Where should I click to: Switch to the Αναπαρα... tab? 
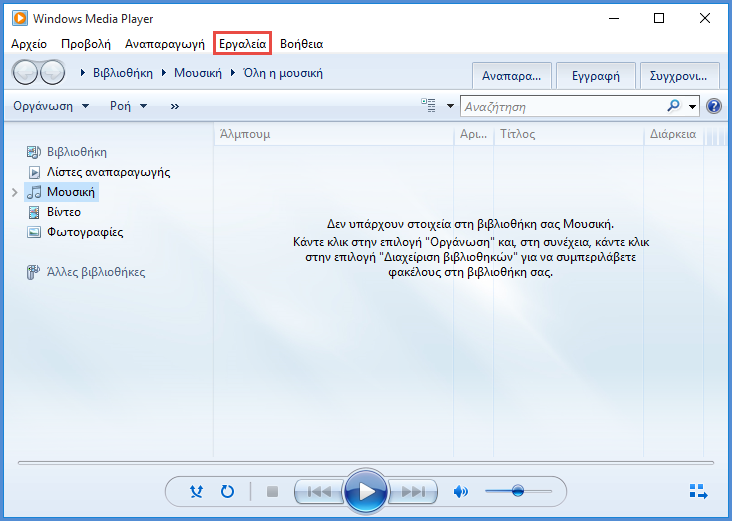[x=512, y=76]
